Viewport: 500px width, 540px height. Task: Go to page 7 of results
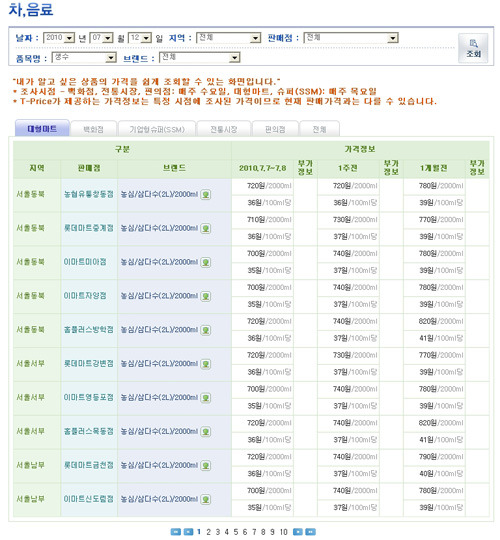[254, 532]
